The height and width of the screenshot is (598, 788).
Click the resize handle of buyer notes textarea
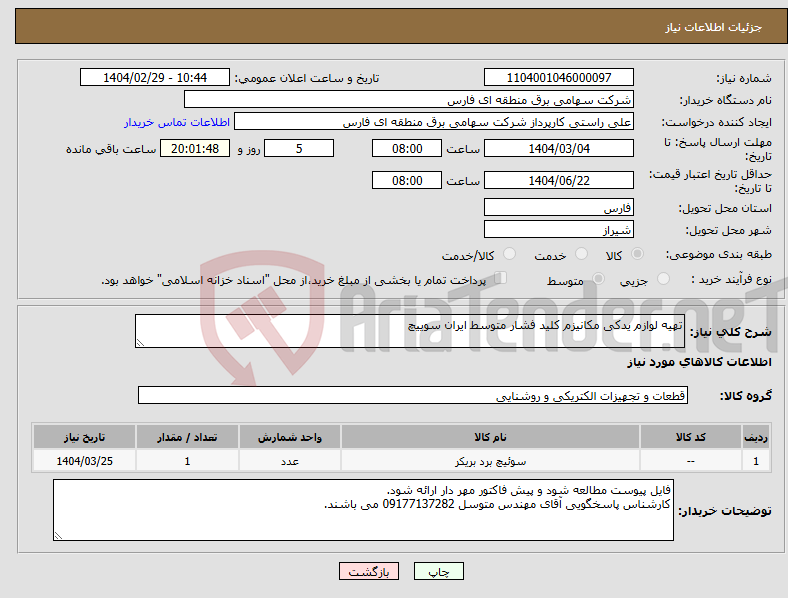(x=58, y=536)
